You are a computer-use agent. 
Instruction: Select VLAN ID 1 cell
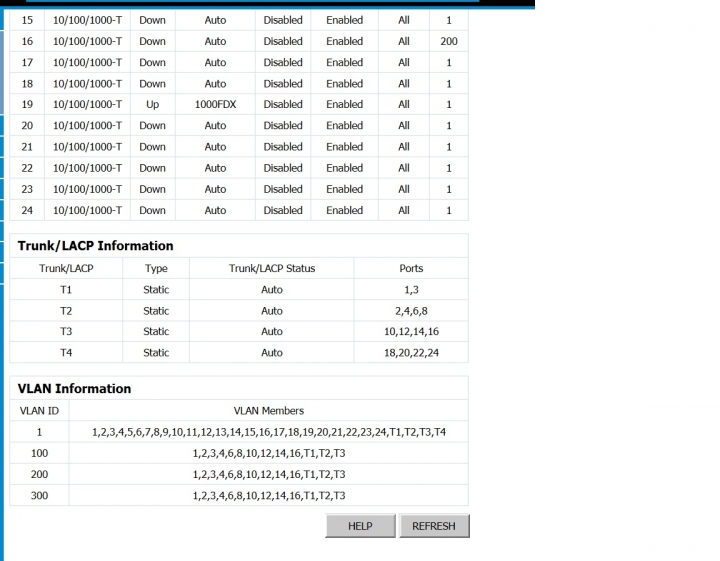click(39, 432)
